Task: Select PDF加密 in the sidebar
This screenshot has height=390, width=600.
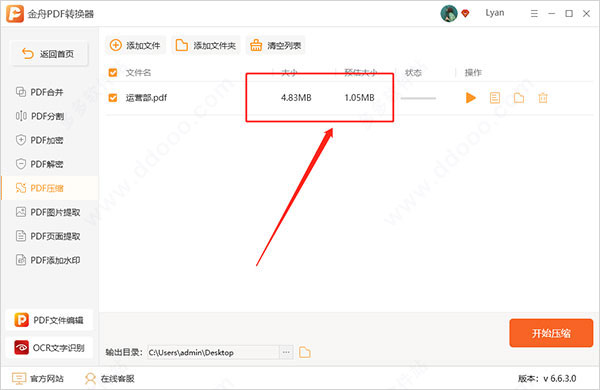Action: (50, 140)
